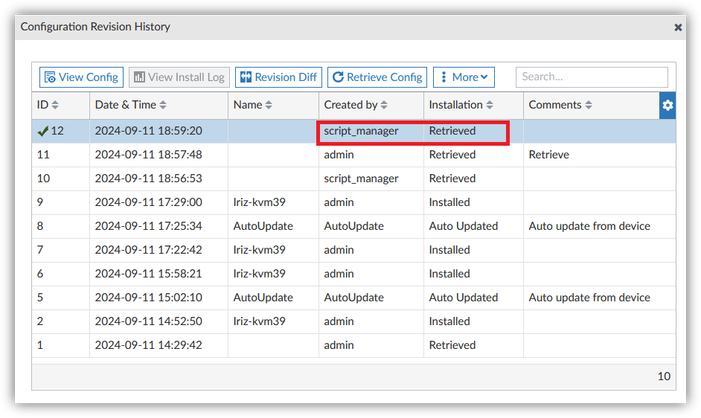This screenshot has height=418, width=701.
Task: Click date 2024-09-11 18:57:48
Action: point(148,155)
